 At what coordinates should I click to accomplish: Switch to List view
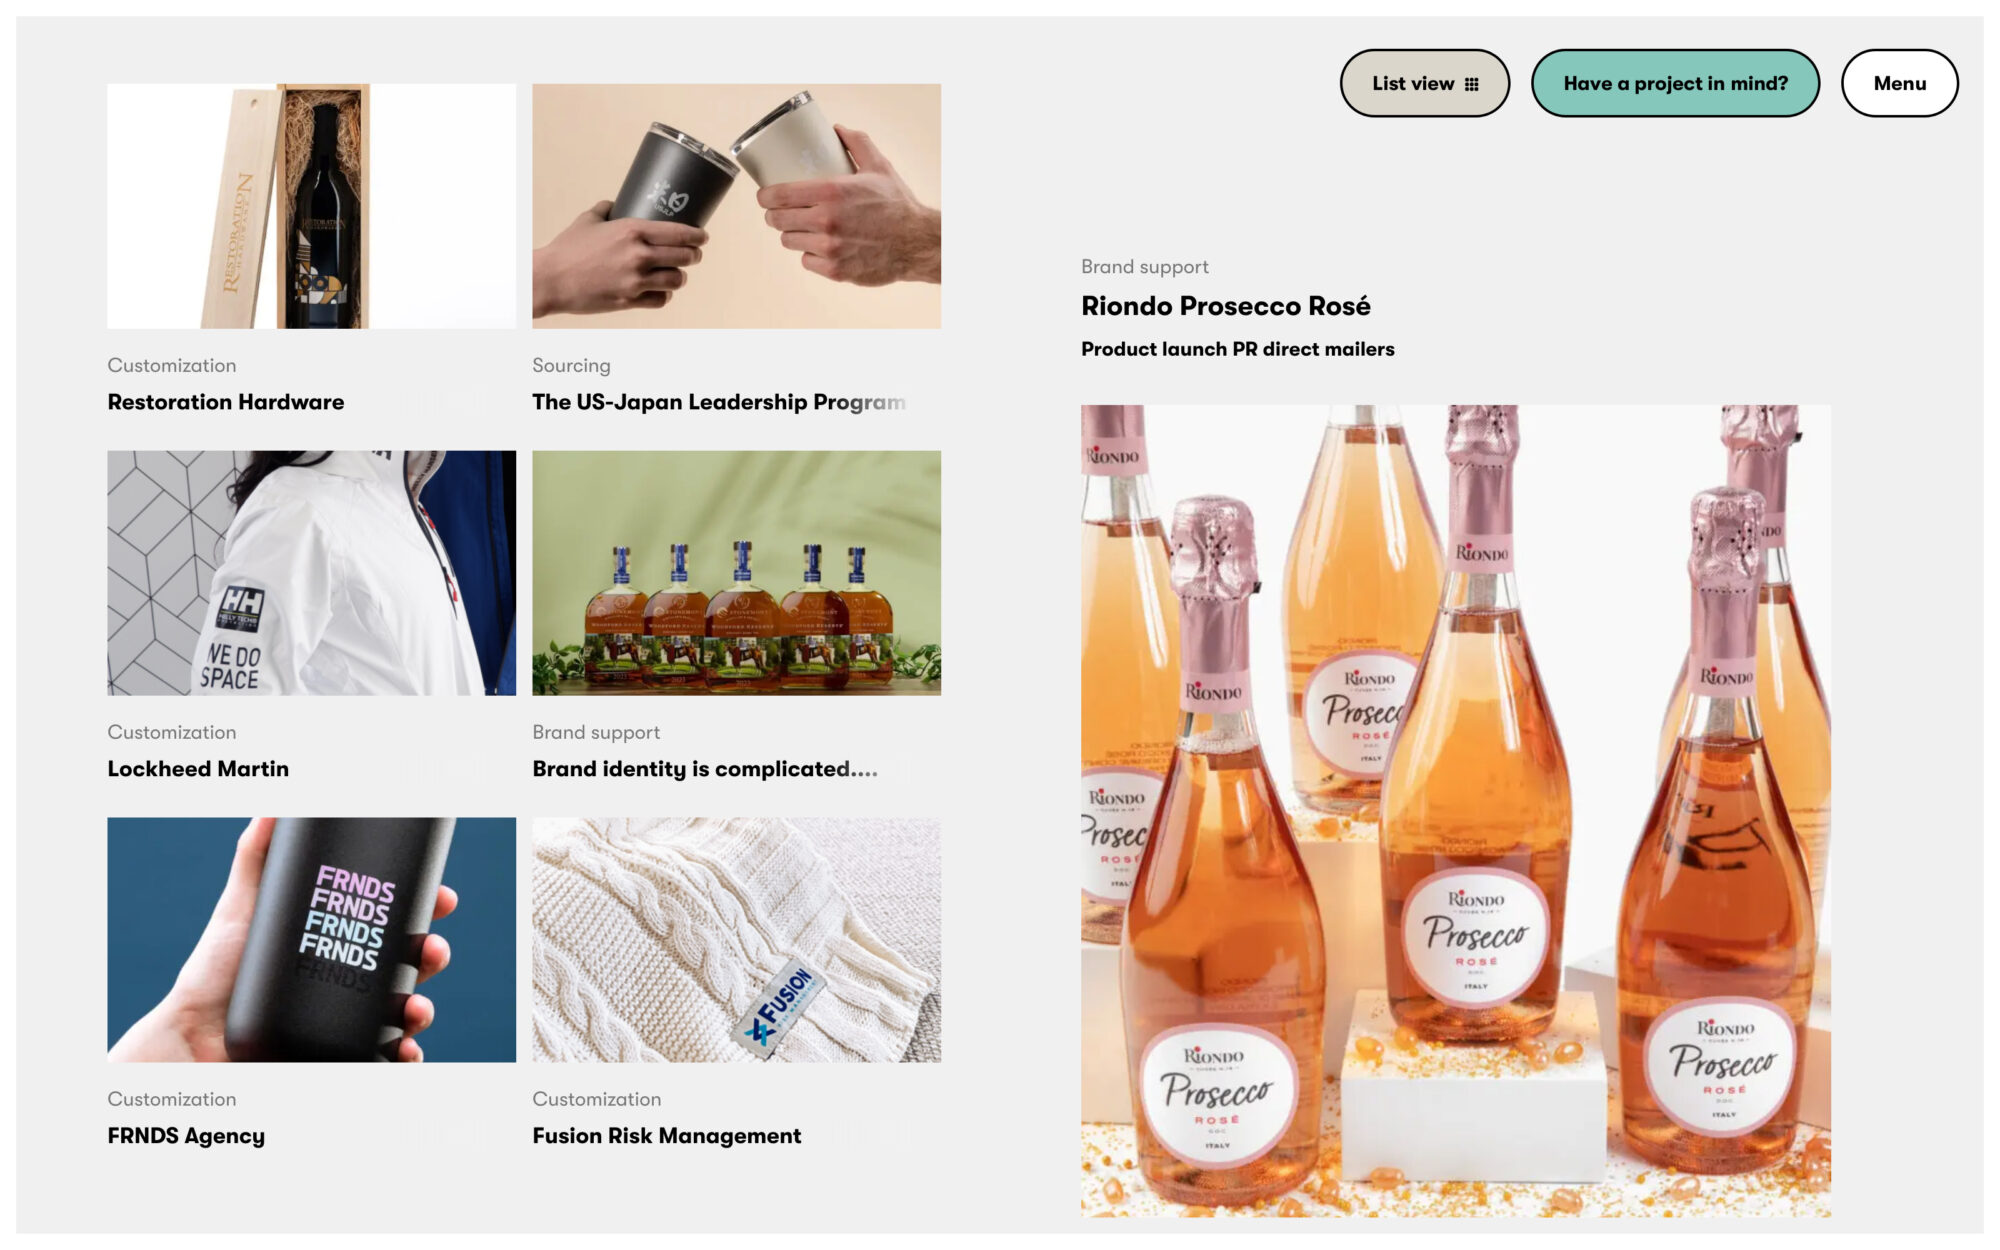pyautogui.click(x=1424, y=83)
